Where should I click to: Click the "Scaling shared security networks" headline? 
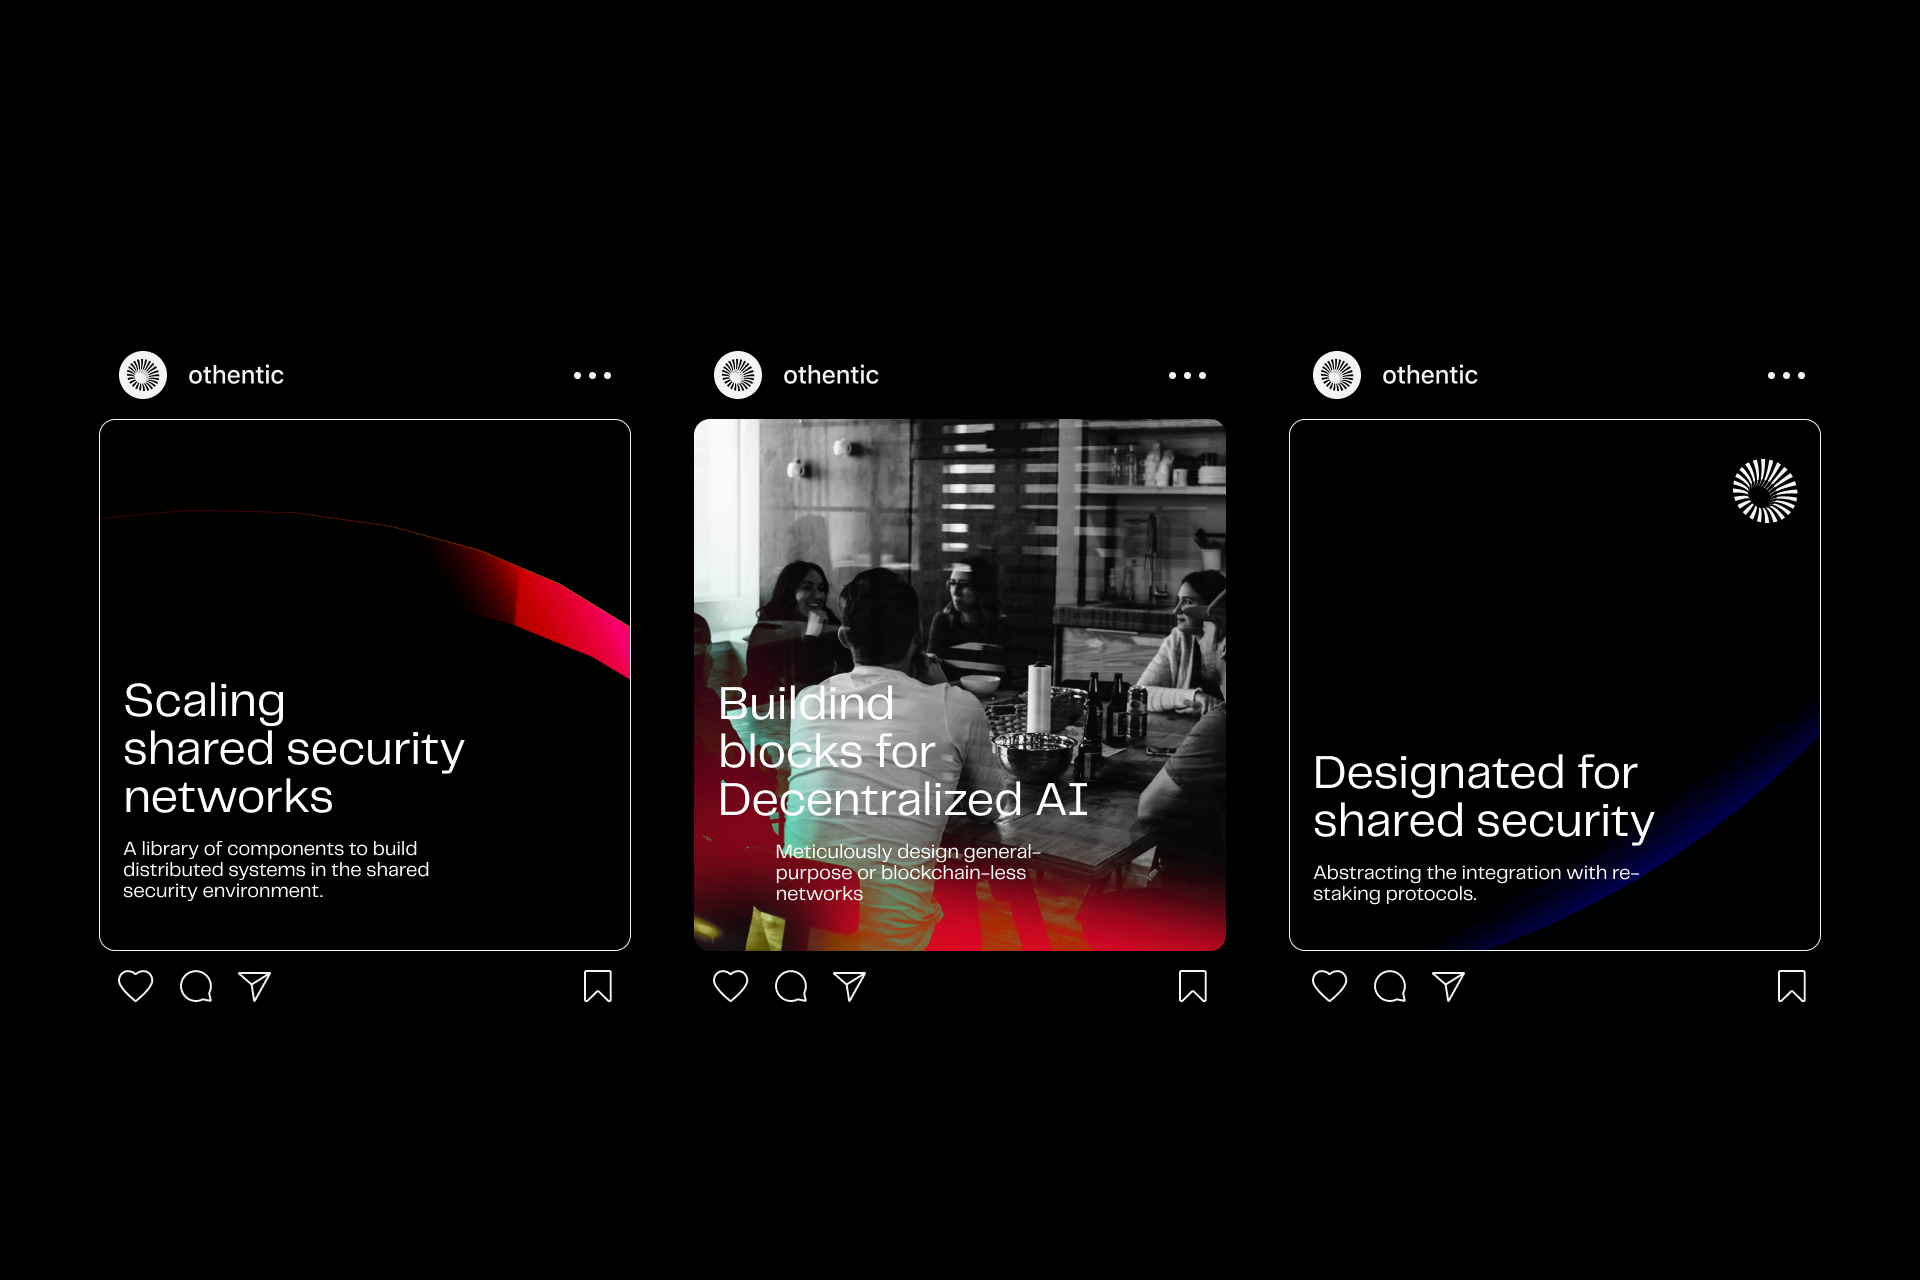click(x=294, y=749)
